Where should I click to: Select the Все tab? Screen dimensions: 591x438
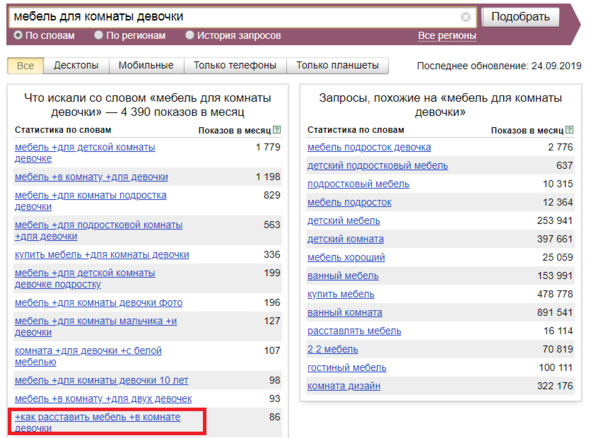coord(25,66)
